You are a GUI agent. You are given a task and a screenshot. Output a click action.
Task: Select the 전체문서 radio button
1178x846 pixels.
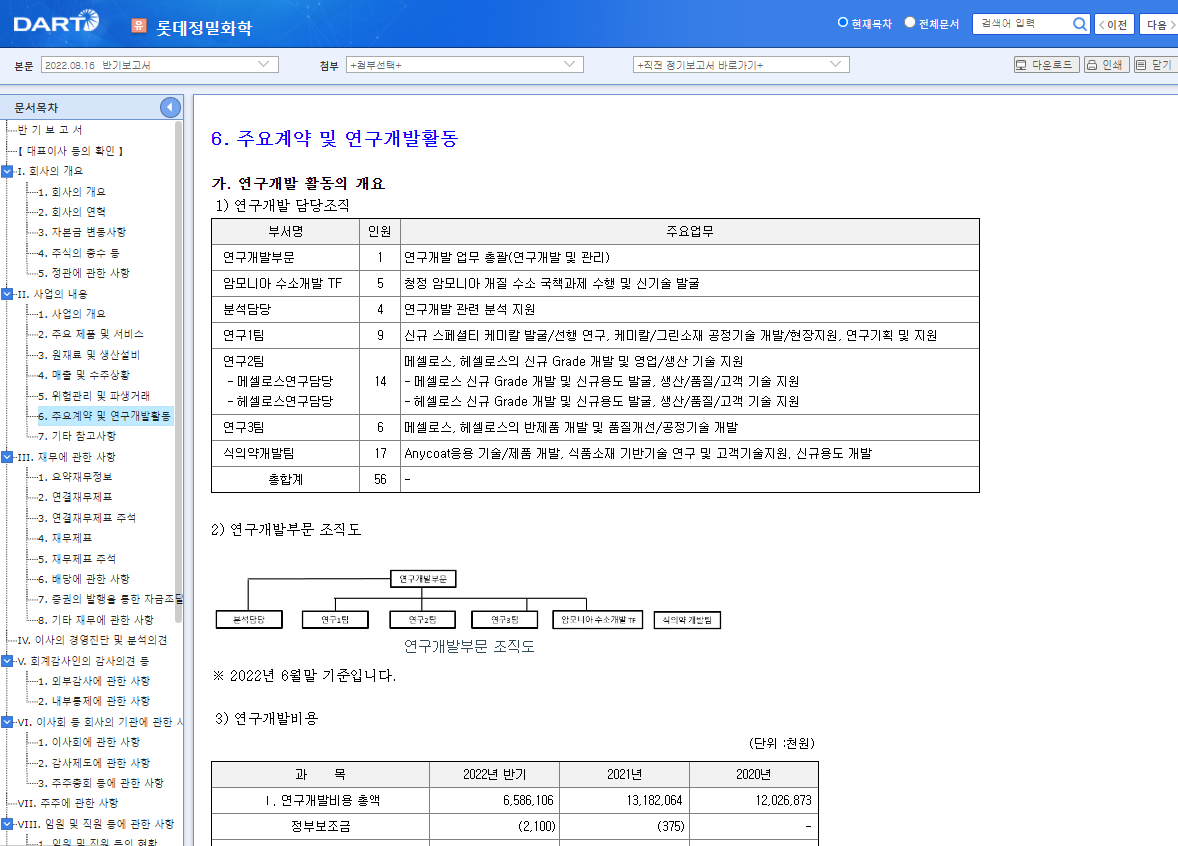(911, 22)
